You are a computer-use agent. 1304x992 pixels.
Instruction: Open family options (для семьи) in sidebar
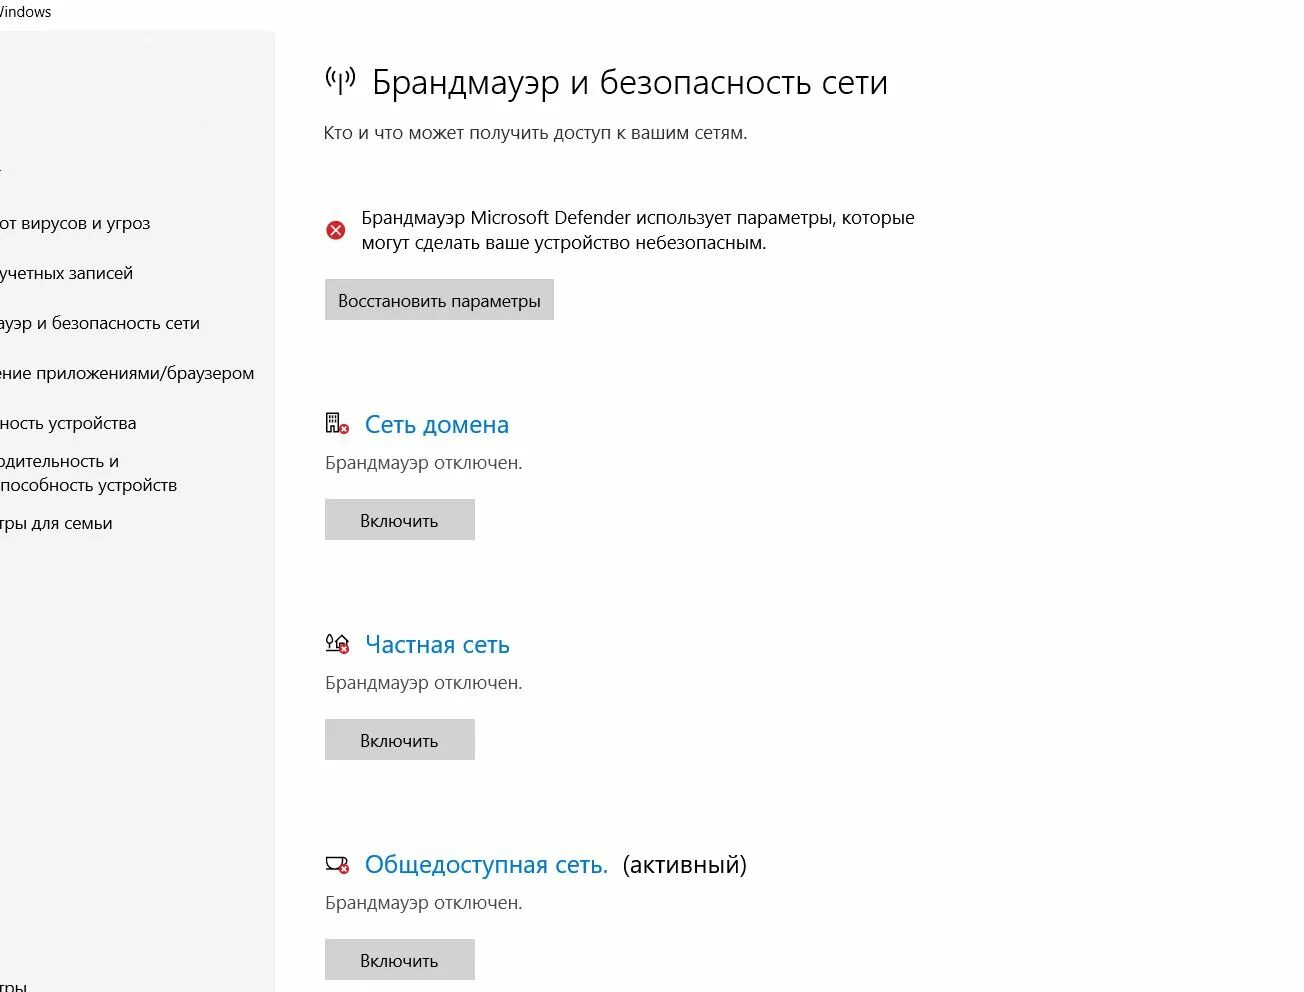56,523
